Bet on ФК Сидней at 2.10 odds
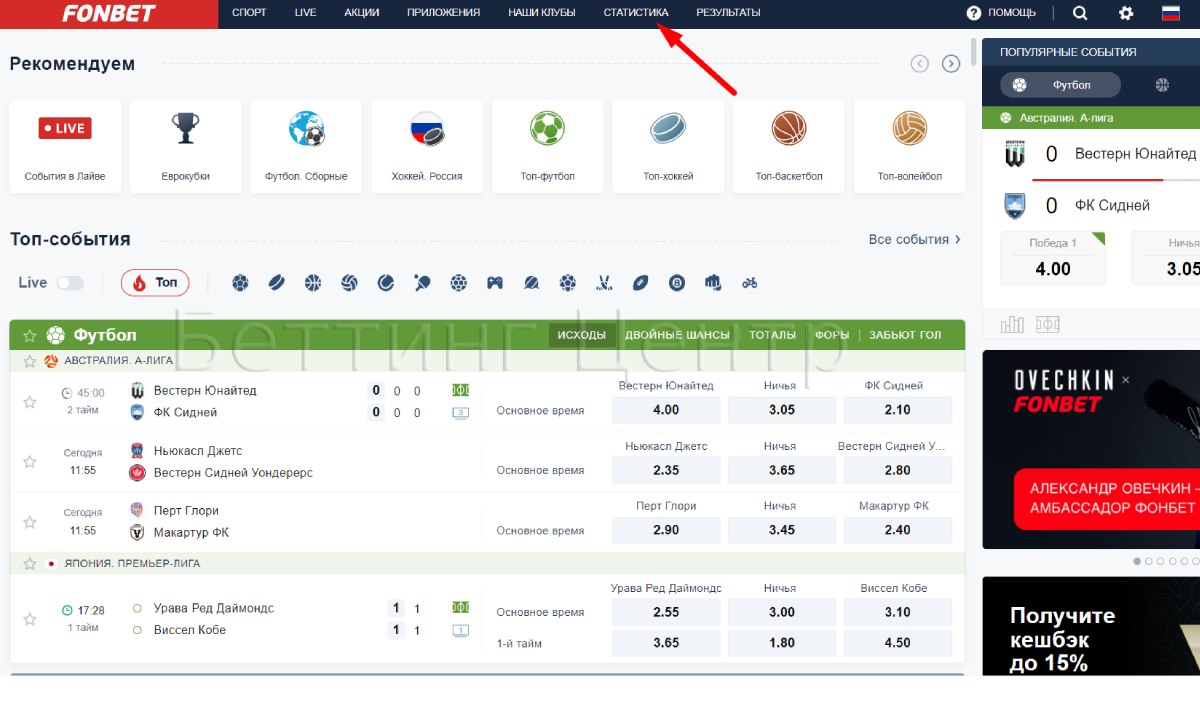 (898, 410)
